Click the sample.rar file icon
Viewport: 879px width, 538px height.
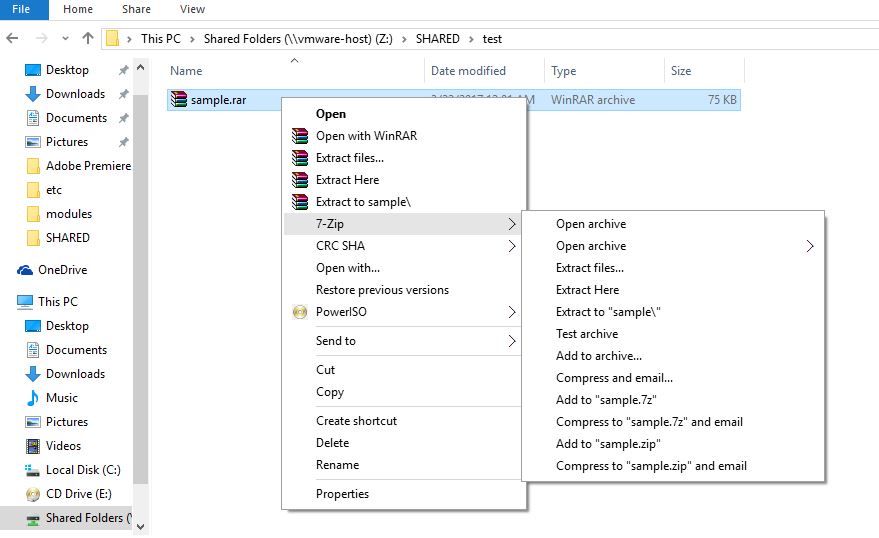[179, 100]
